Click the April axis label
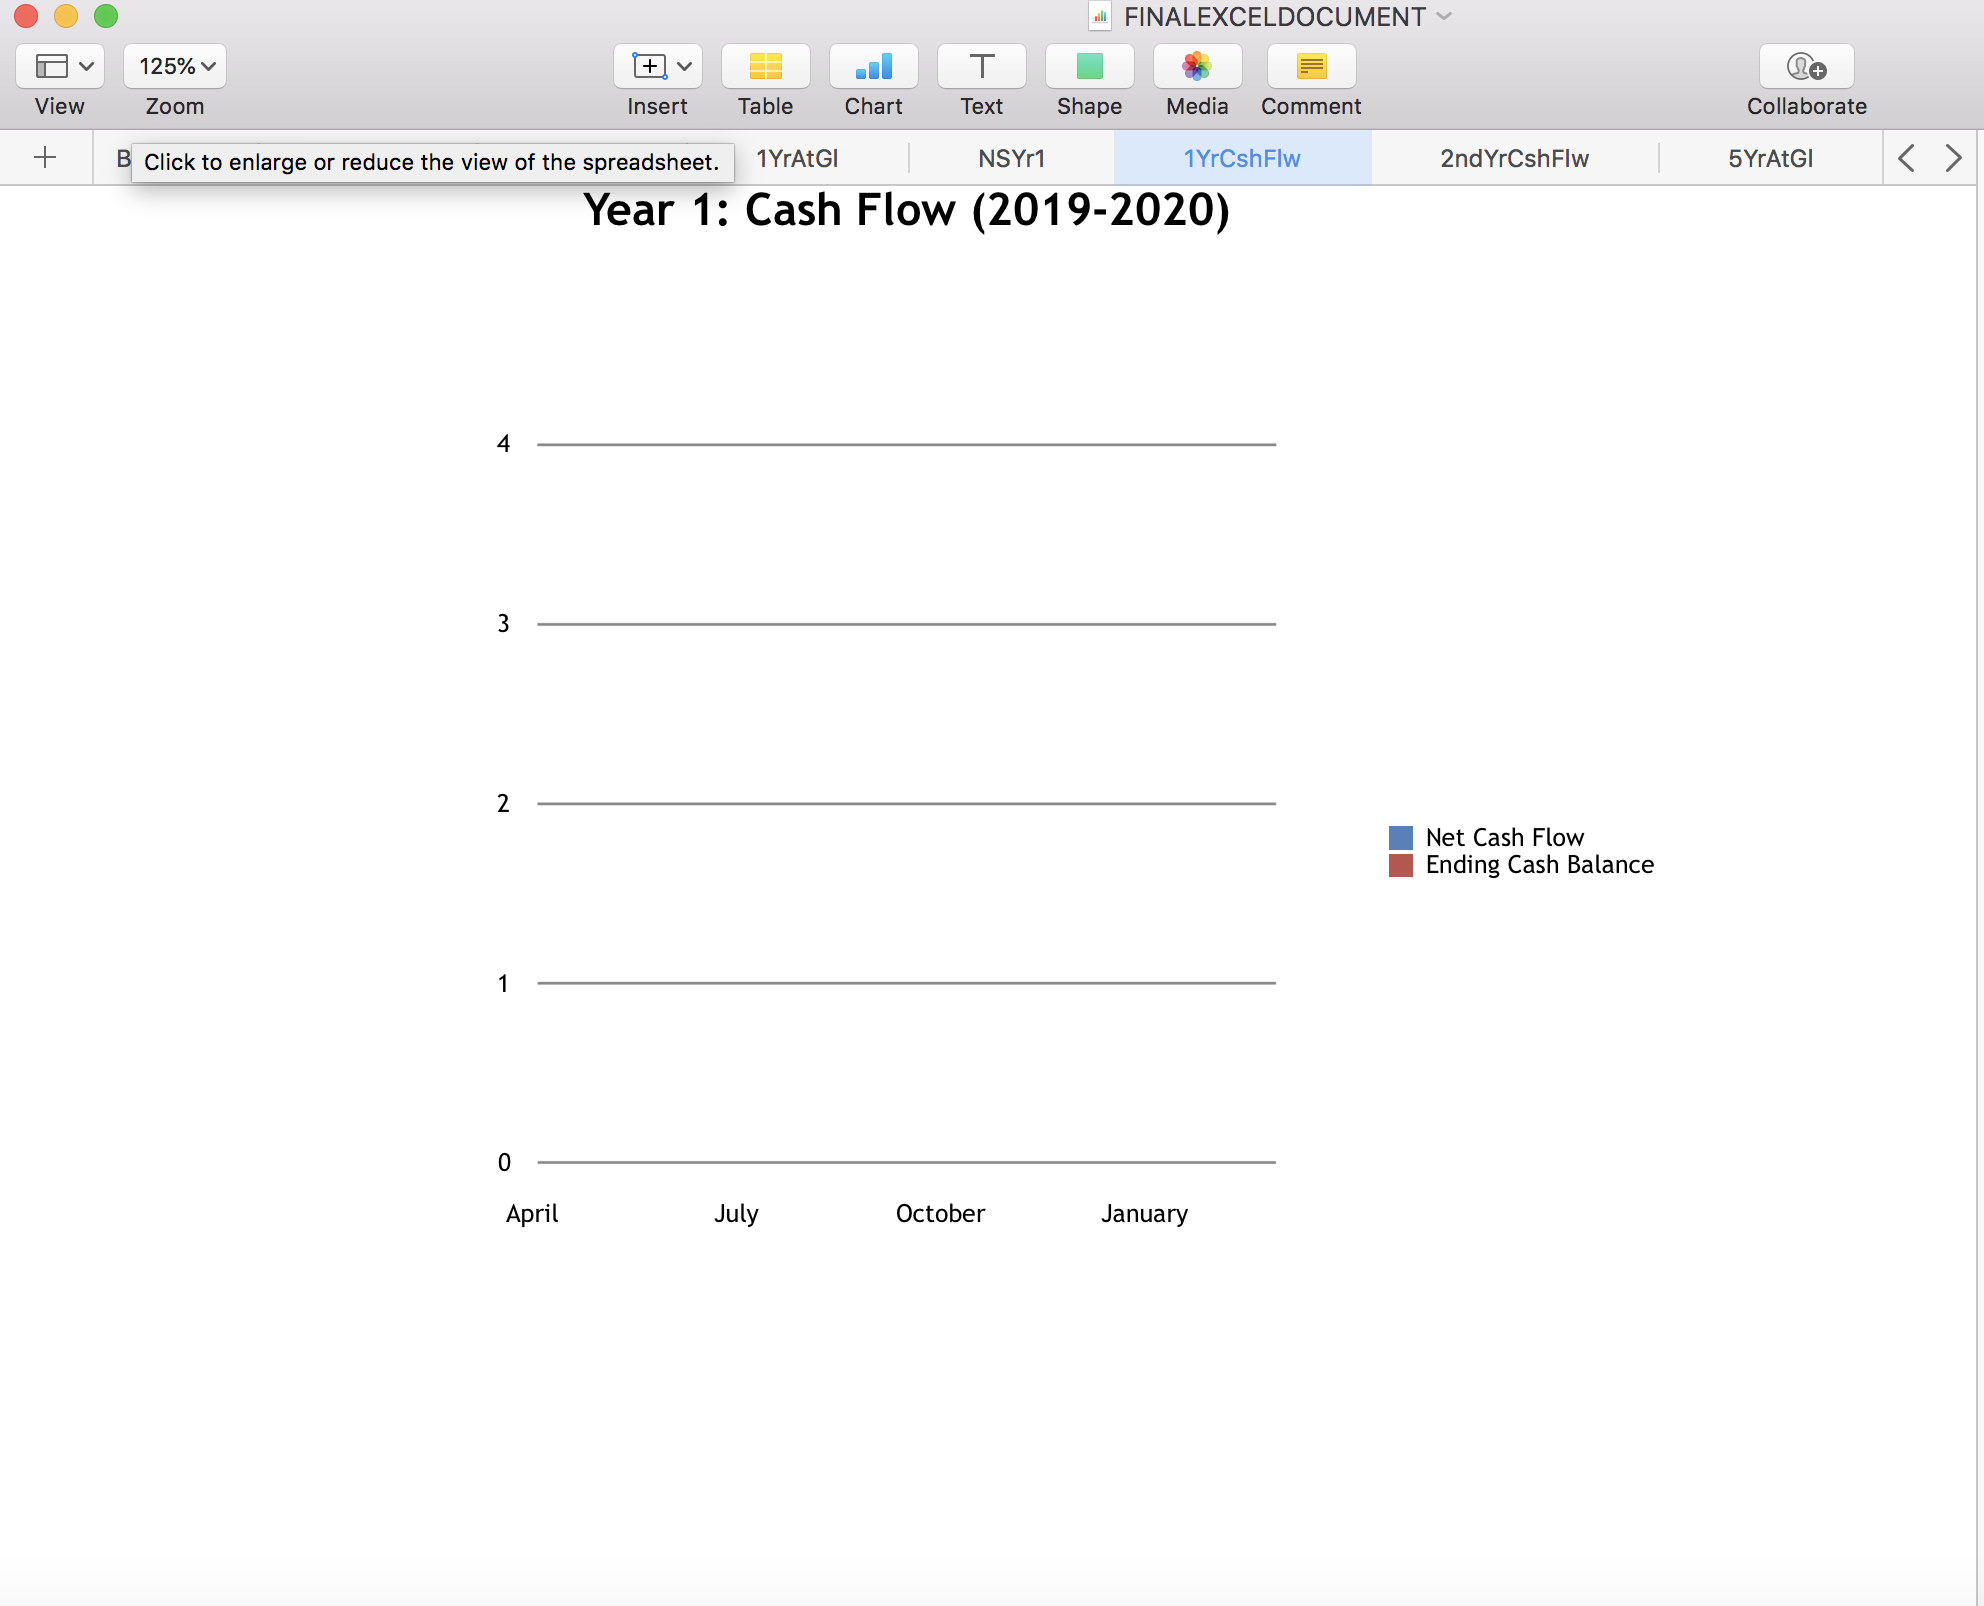Screen dimensions: 1984x1606 (x=532, y=1214)
